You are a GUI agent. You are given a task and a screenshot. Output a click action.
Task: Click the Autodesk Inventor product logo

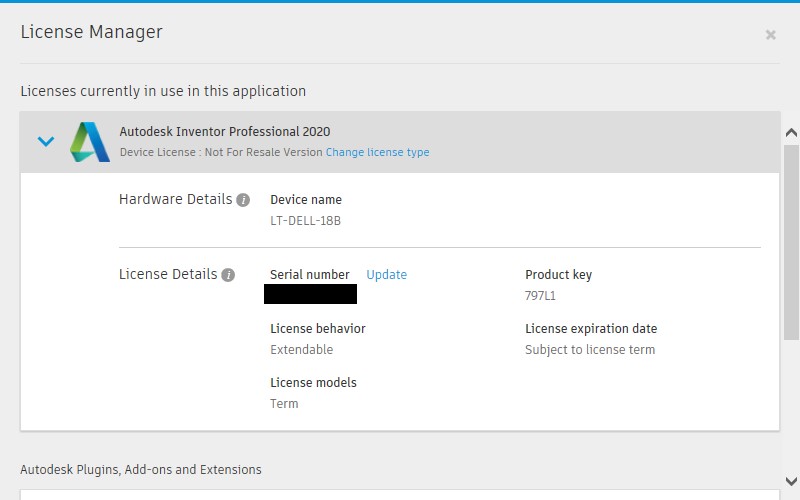point(90,142)
